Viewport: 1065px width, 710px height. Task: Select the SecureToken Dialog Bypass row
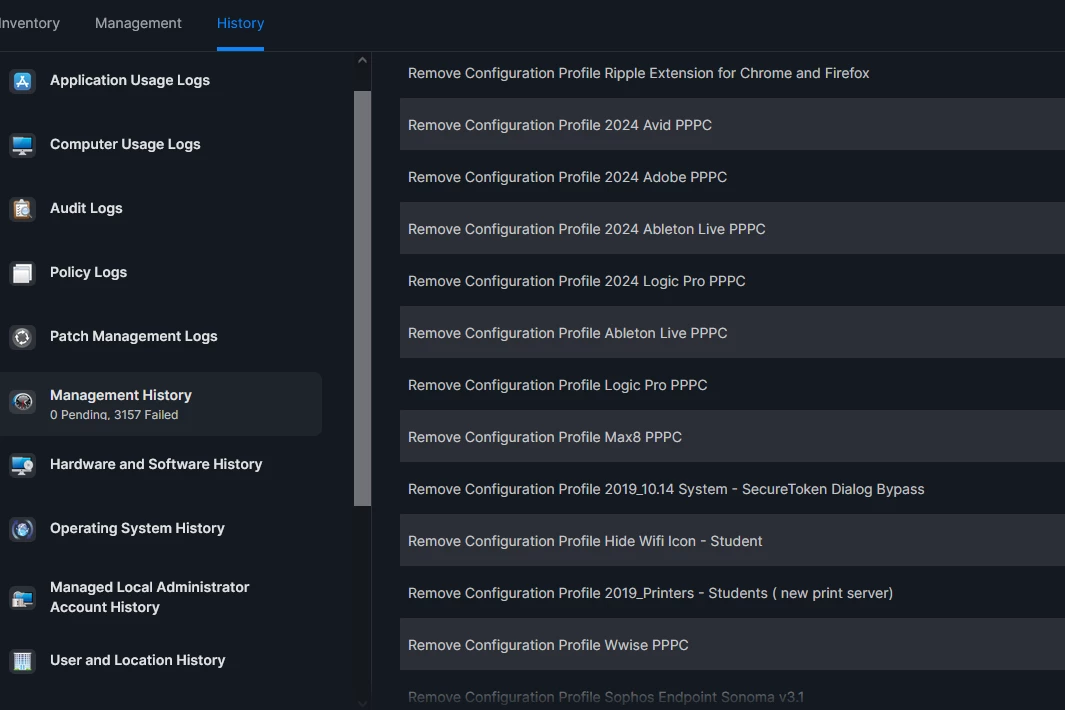732,489
